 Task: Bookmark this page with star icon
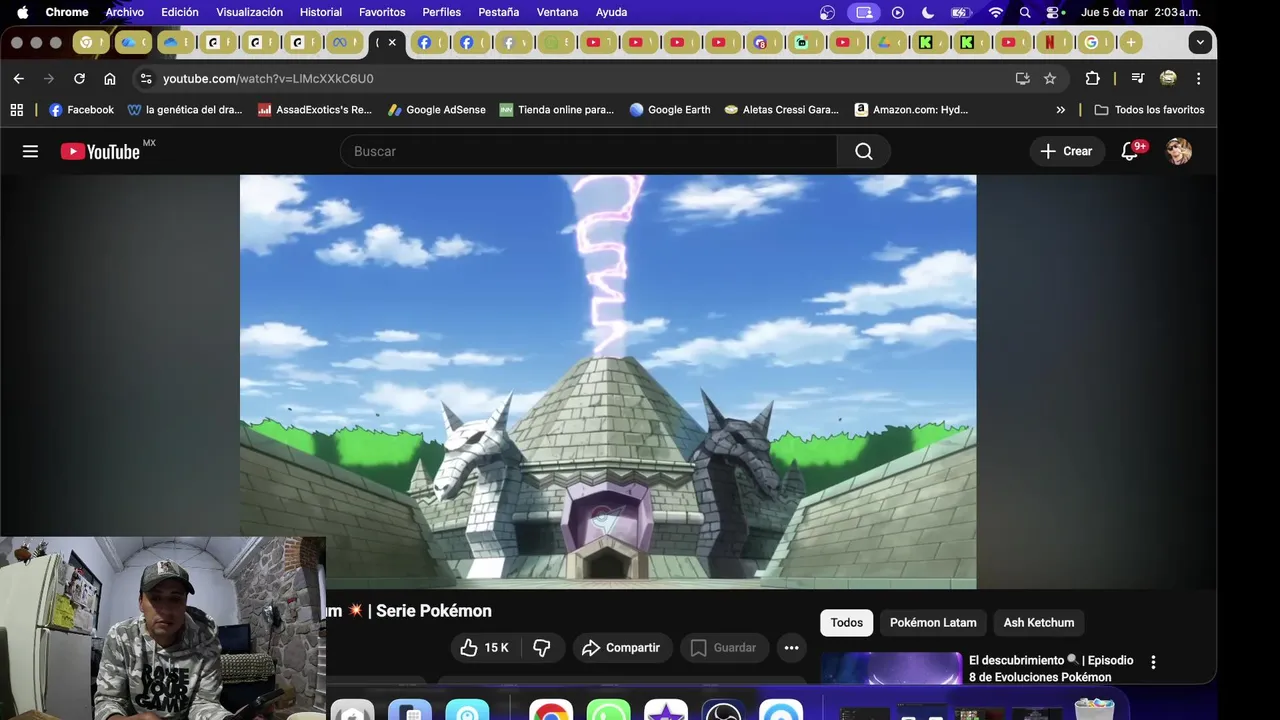point(1050,78)
